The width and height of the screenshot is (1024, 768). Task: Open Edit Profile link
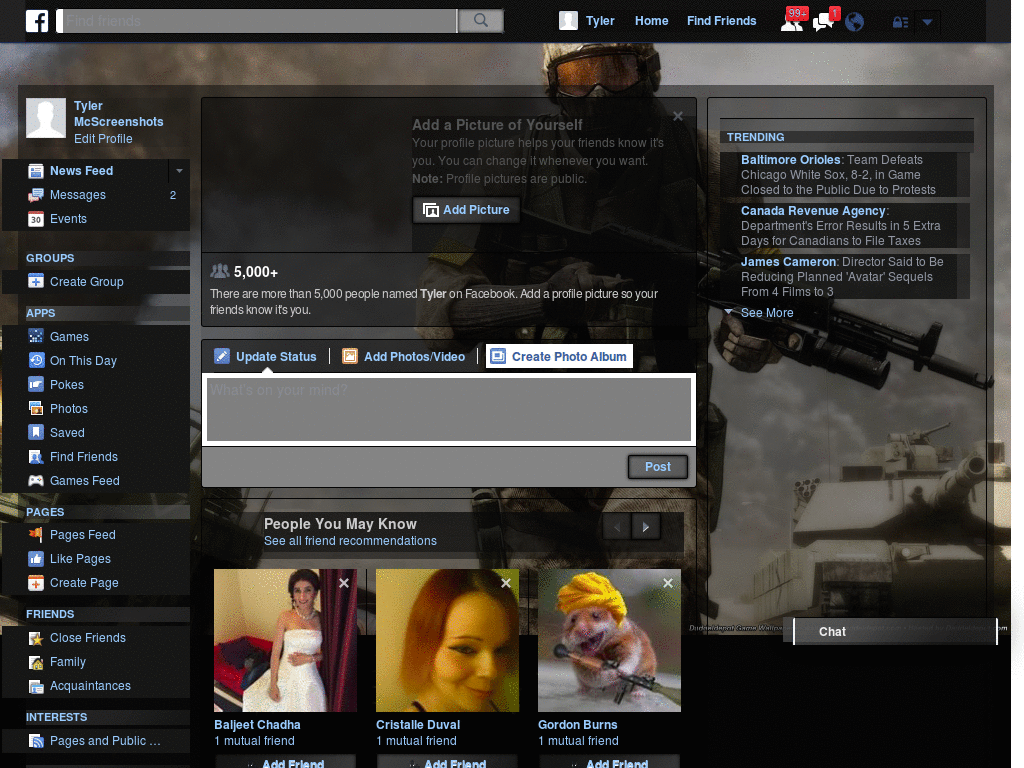tap(103, 138)
